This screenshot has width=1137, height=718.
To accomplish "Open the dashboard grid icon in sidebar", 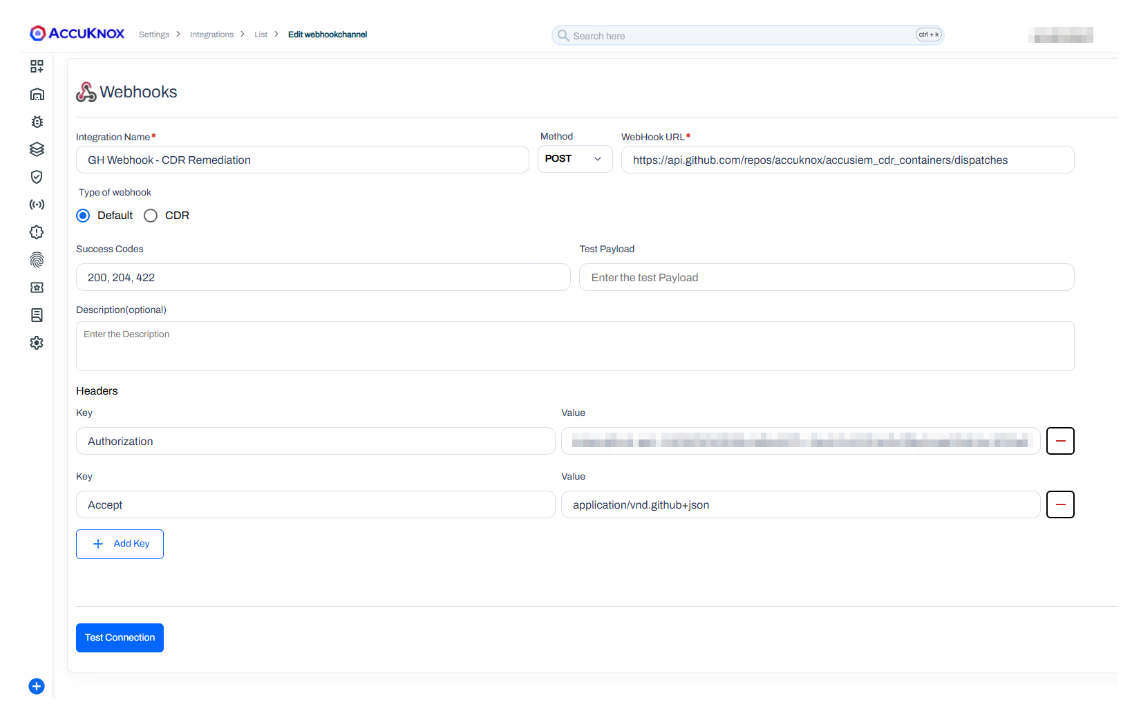I will (x=37, y=66).
